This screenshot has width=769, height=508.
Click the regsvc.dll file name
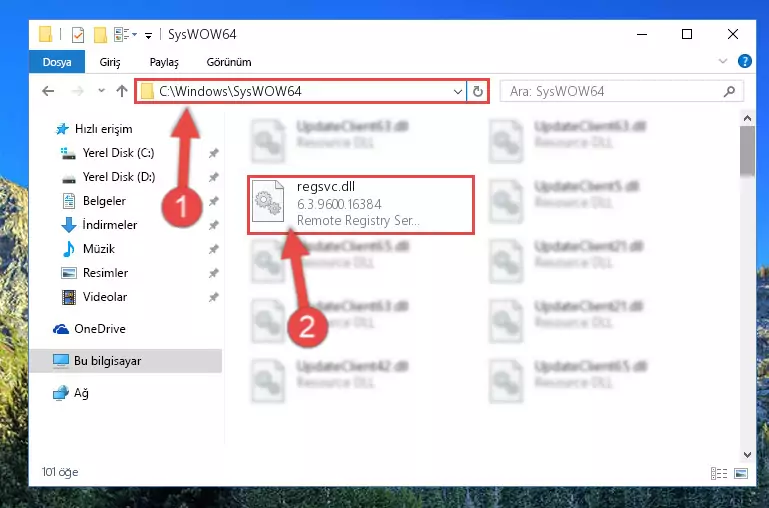(x=326, y=187)
